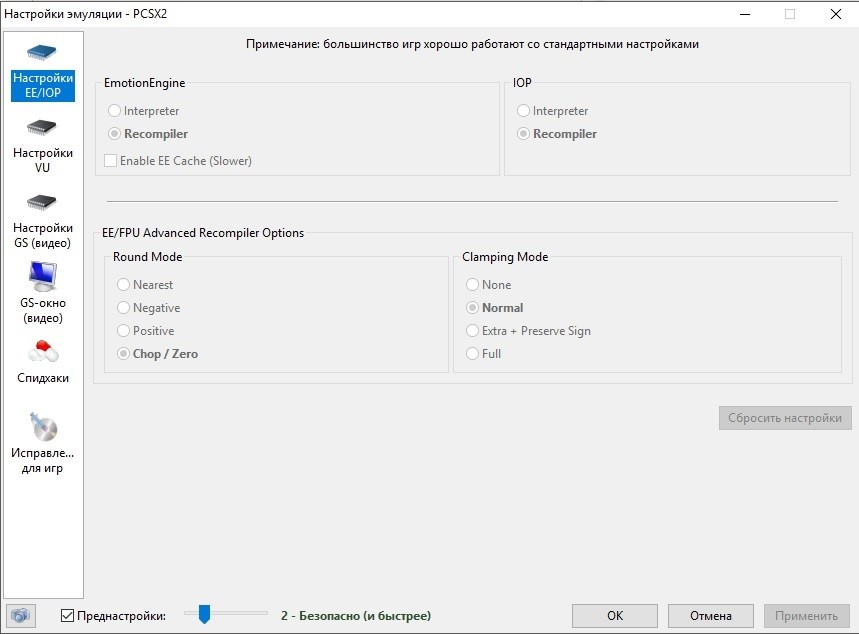Enable the EE Cache (Slower) checkbox

(x=111, y=160)
